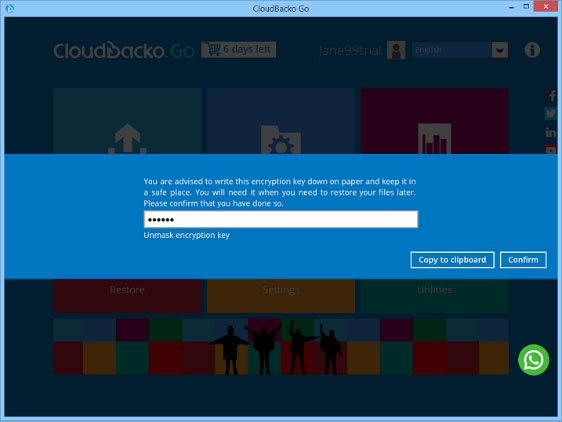The width and height of the screenshot is (562, 422).
Task: Click the Confirm button
Action: click(523, 260)
